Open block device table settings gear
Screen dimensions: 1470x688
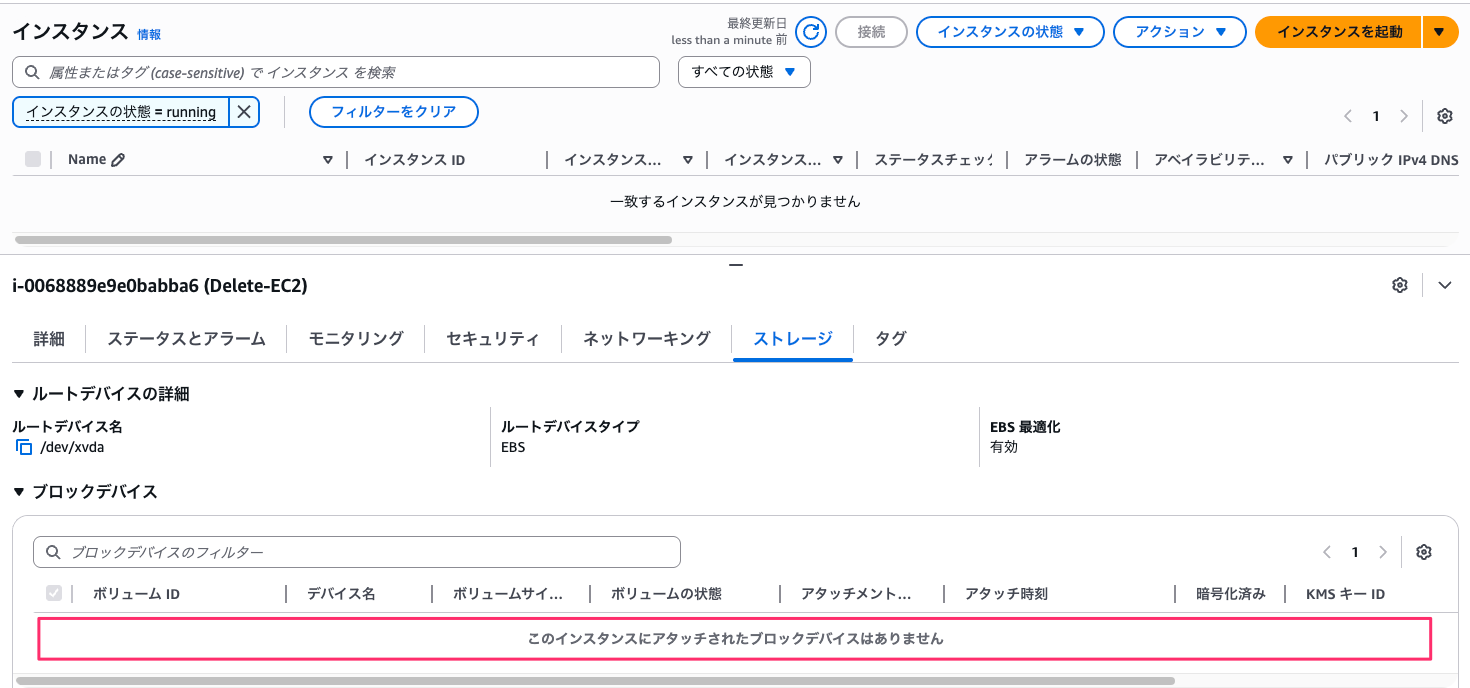tap(1424, 552)
